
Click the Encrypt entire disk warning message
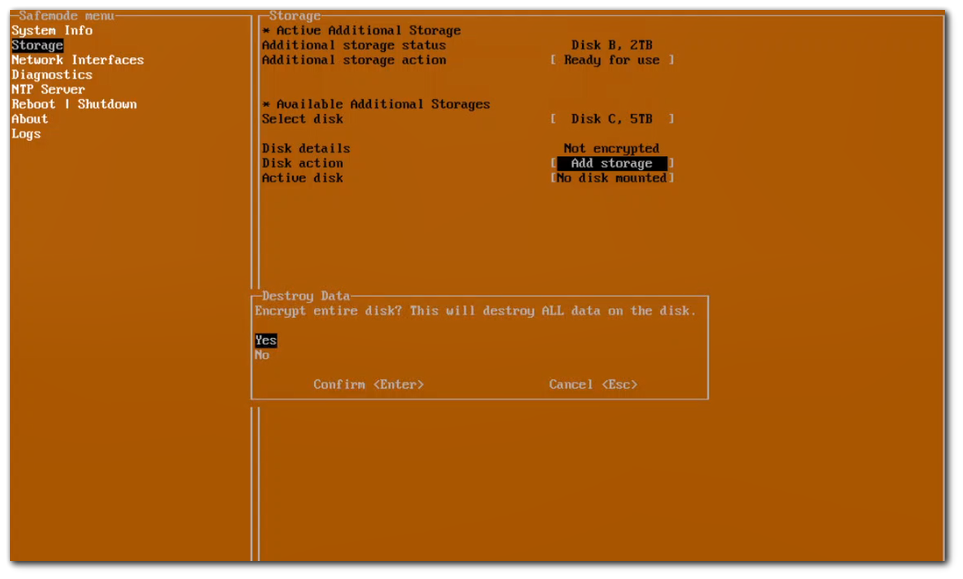pyautogui.click(x=476, y=311)
